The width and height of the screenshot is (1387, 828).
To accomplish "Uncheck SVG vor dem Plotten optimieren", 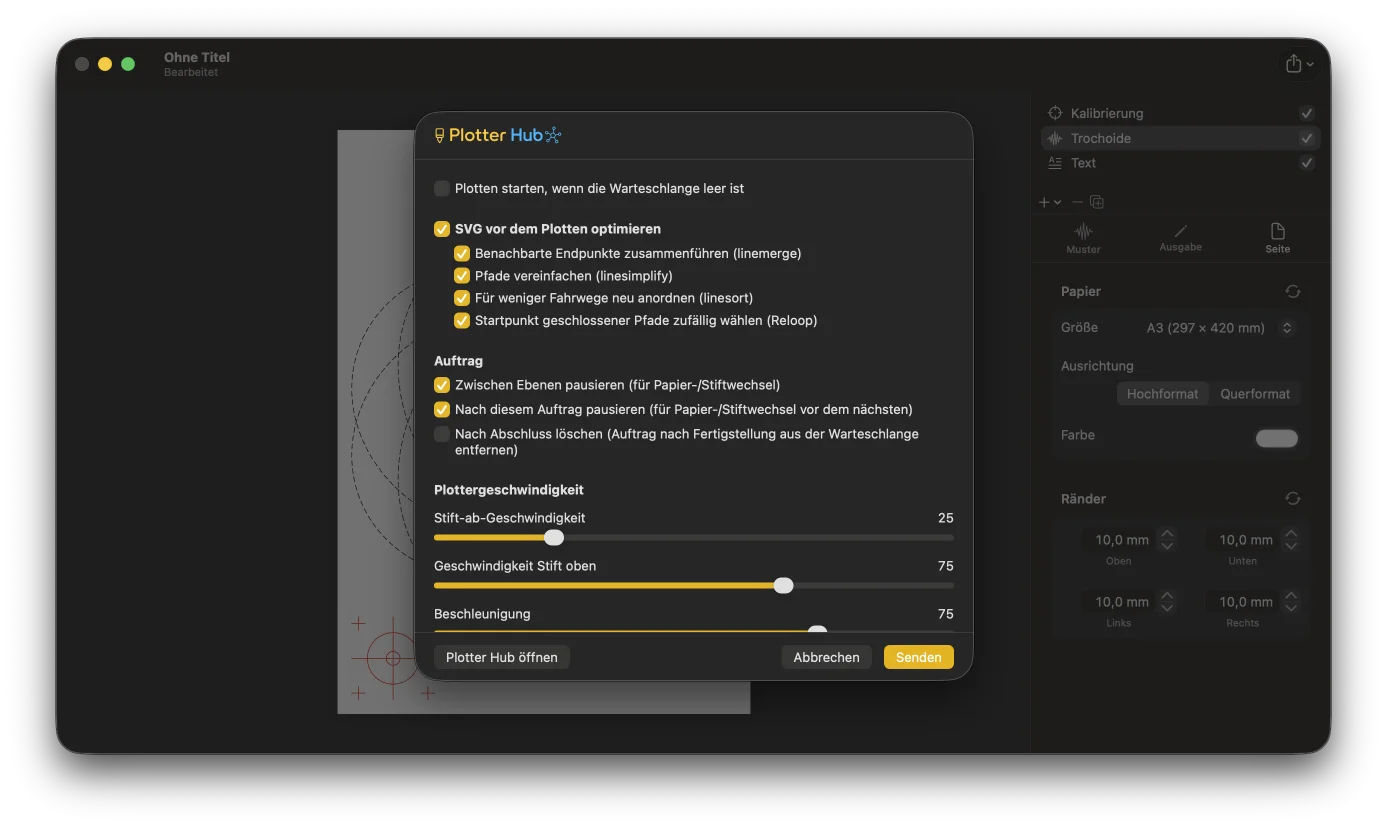I will [x=442, y=229].
